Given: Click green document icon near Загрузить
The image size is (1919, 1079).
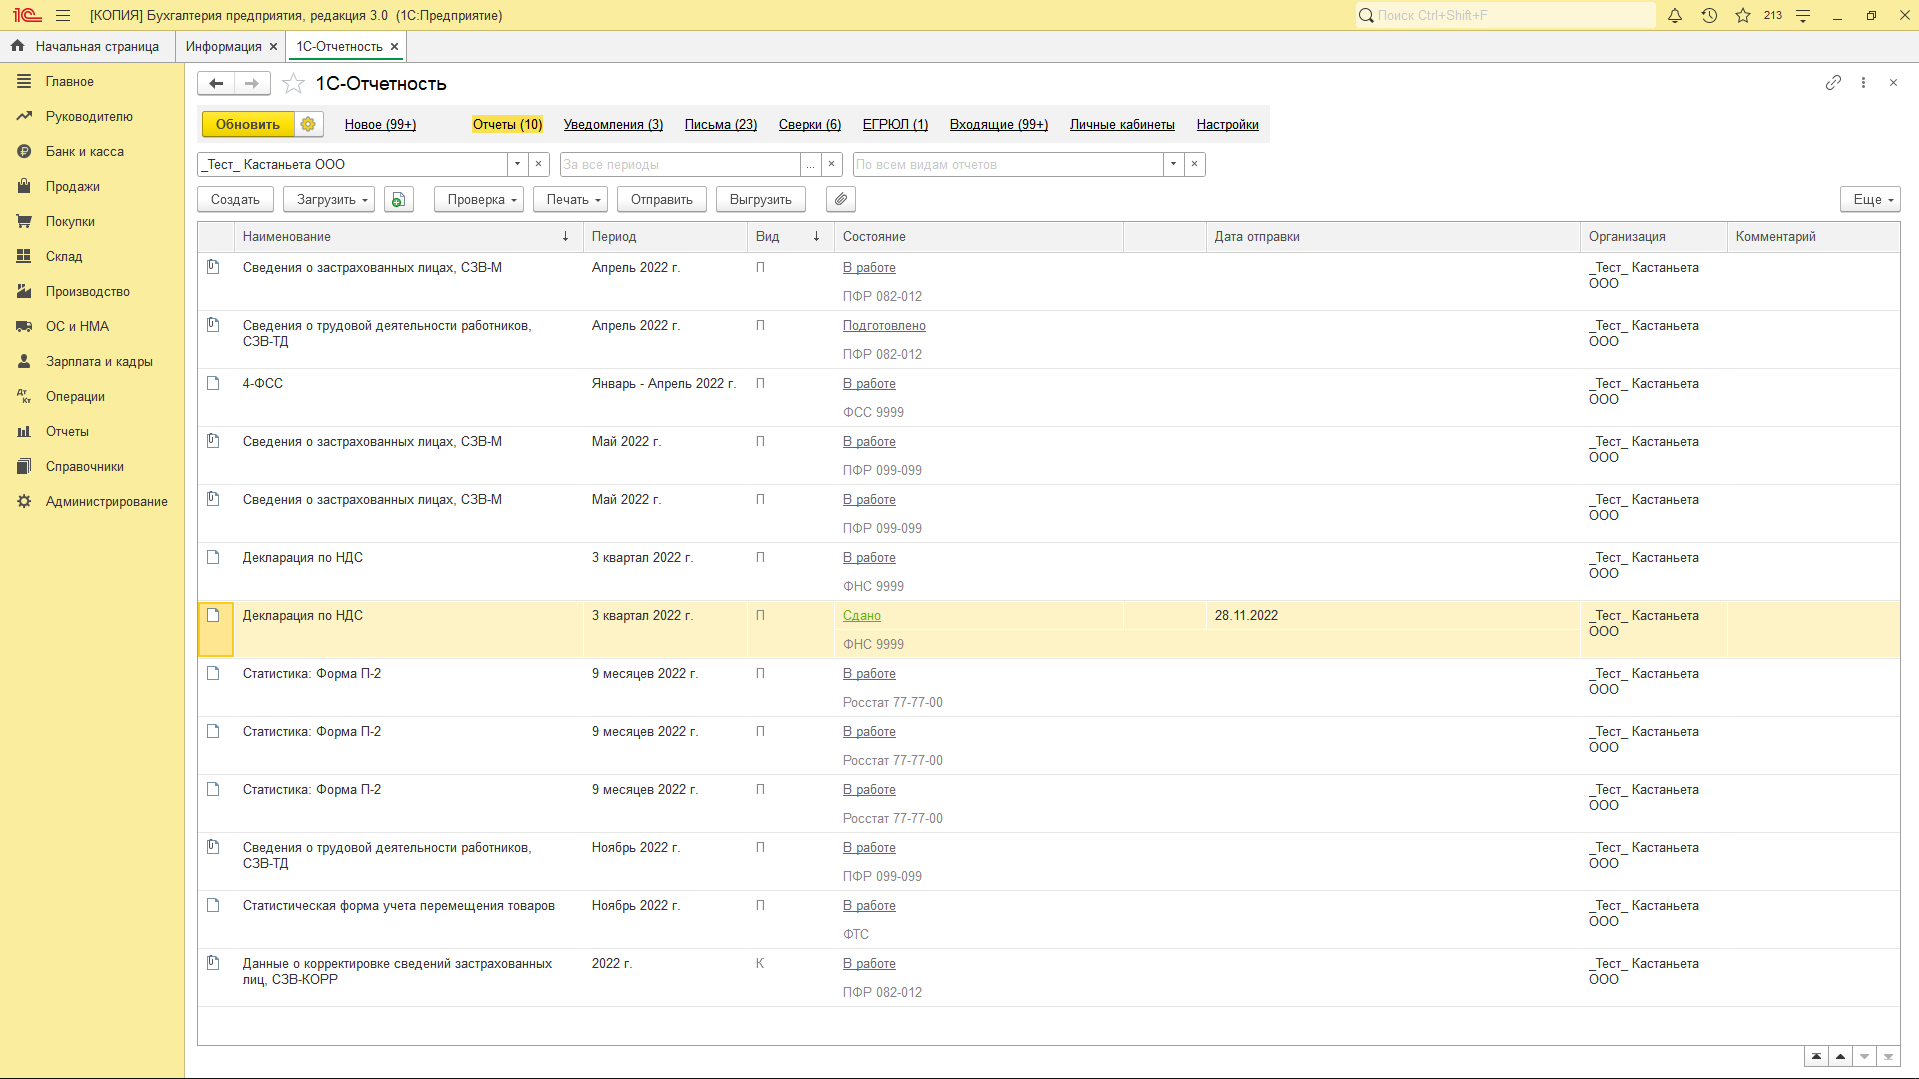Looking at the screenshot, I should point(398,200).
